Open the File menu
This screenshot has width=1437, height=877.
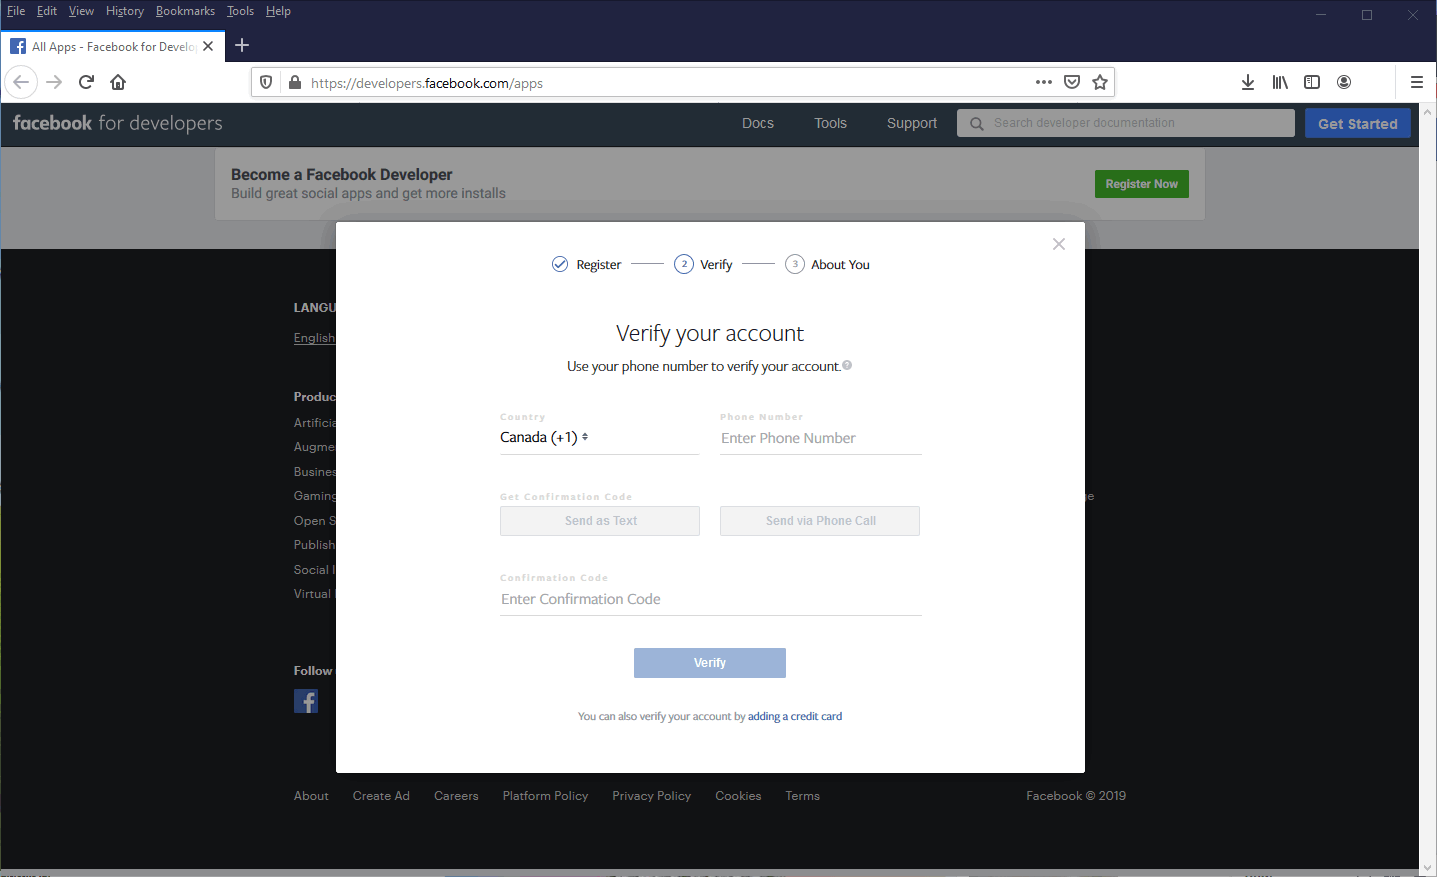(16, 11)
